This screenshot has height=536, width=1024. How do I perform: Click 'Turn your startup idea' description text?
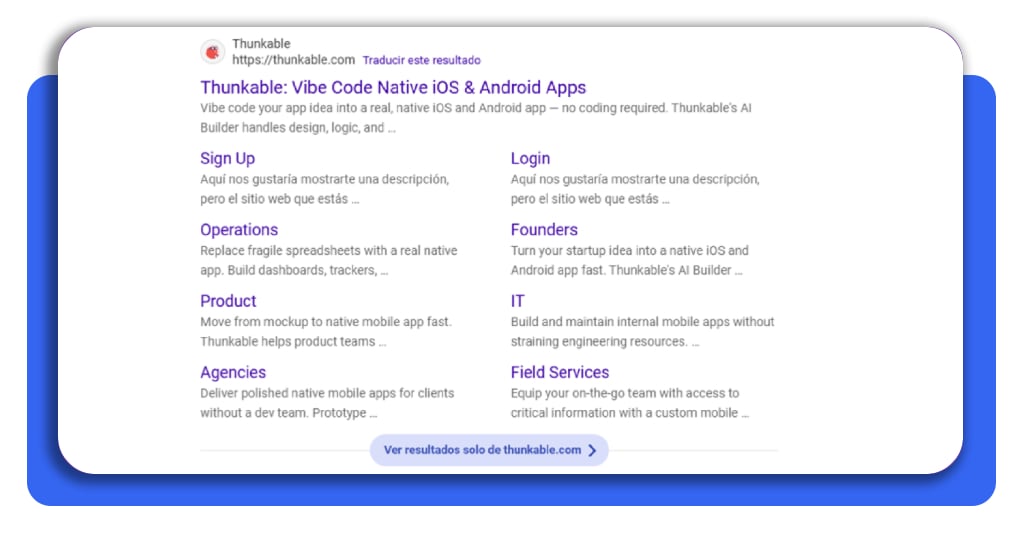pyautogui.click(x=630, y=260)
